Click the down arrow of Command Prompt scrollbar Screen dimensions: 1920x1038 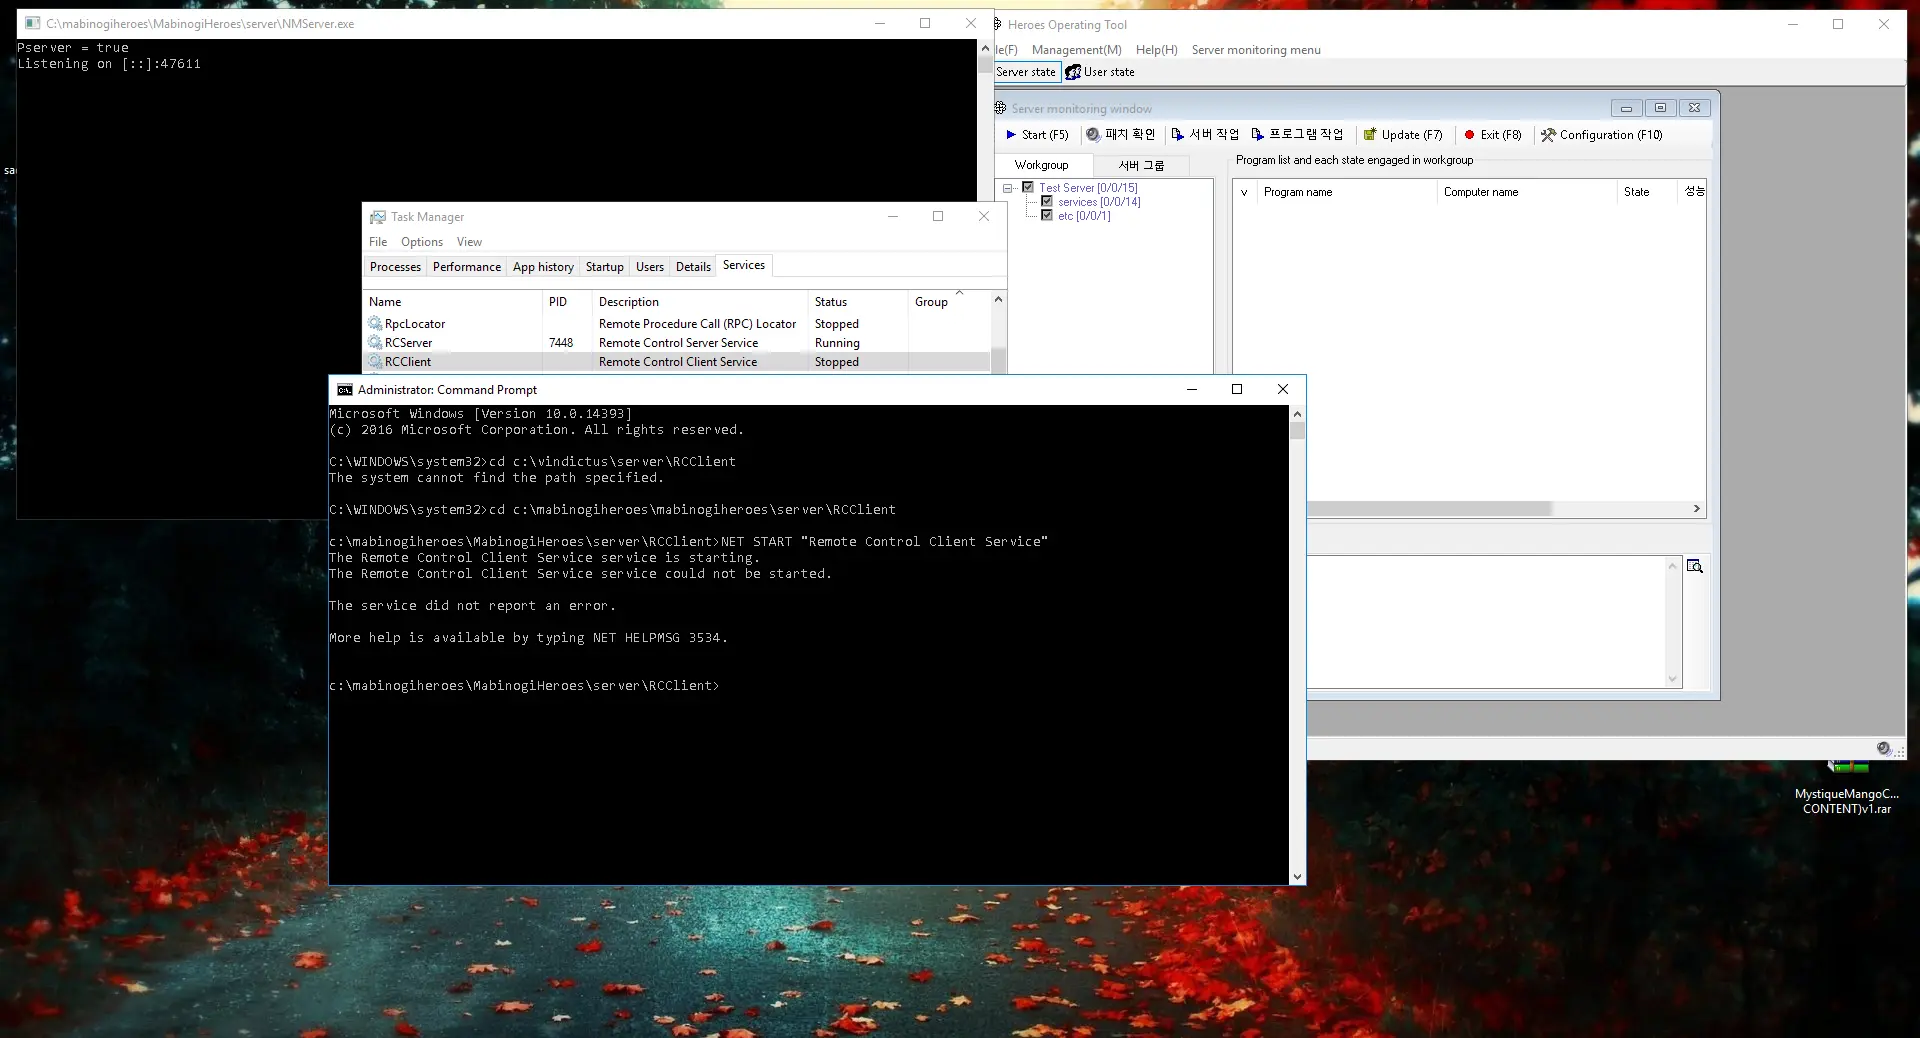point(1297,877)
